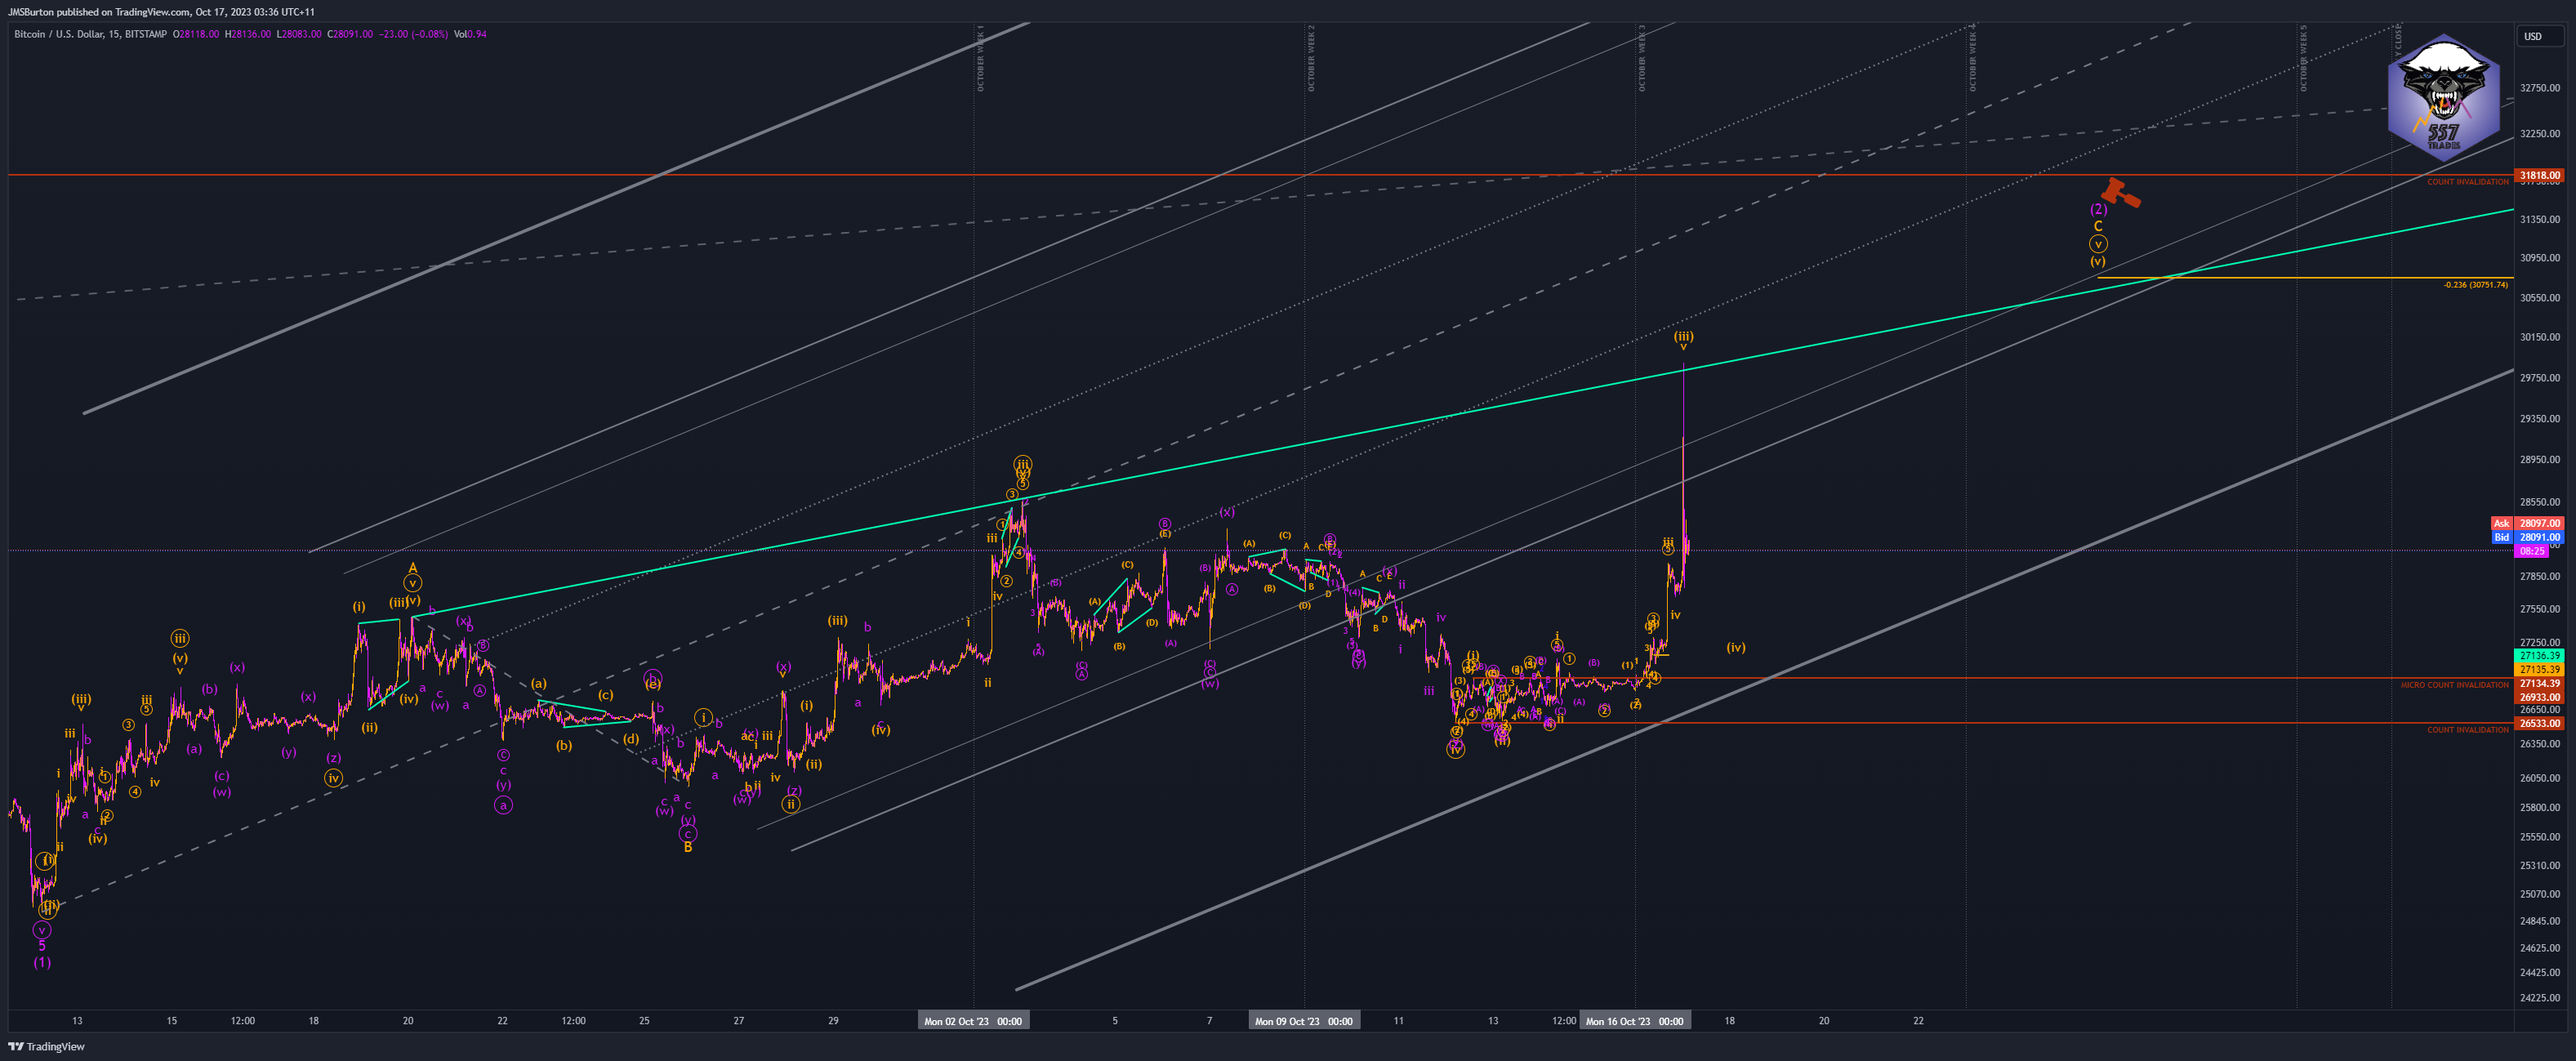Click the -0.236 (30751.74) fib level label
The image size is (2576, 1061).
[2475, 285]
